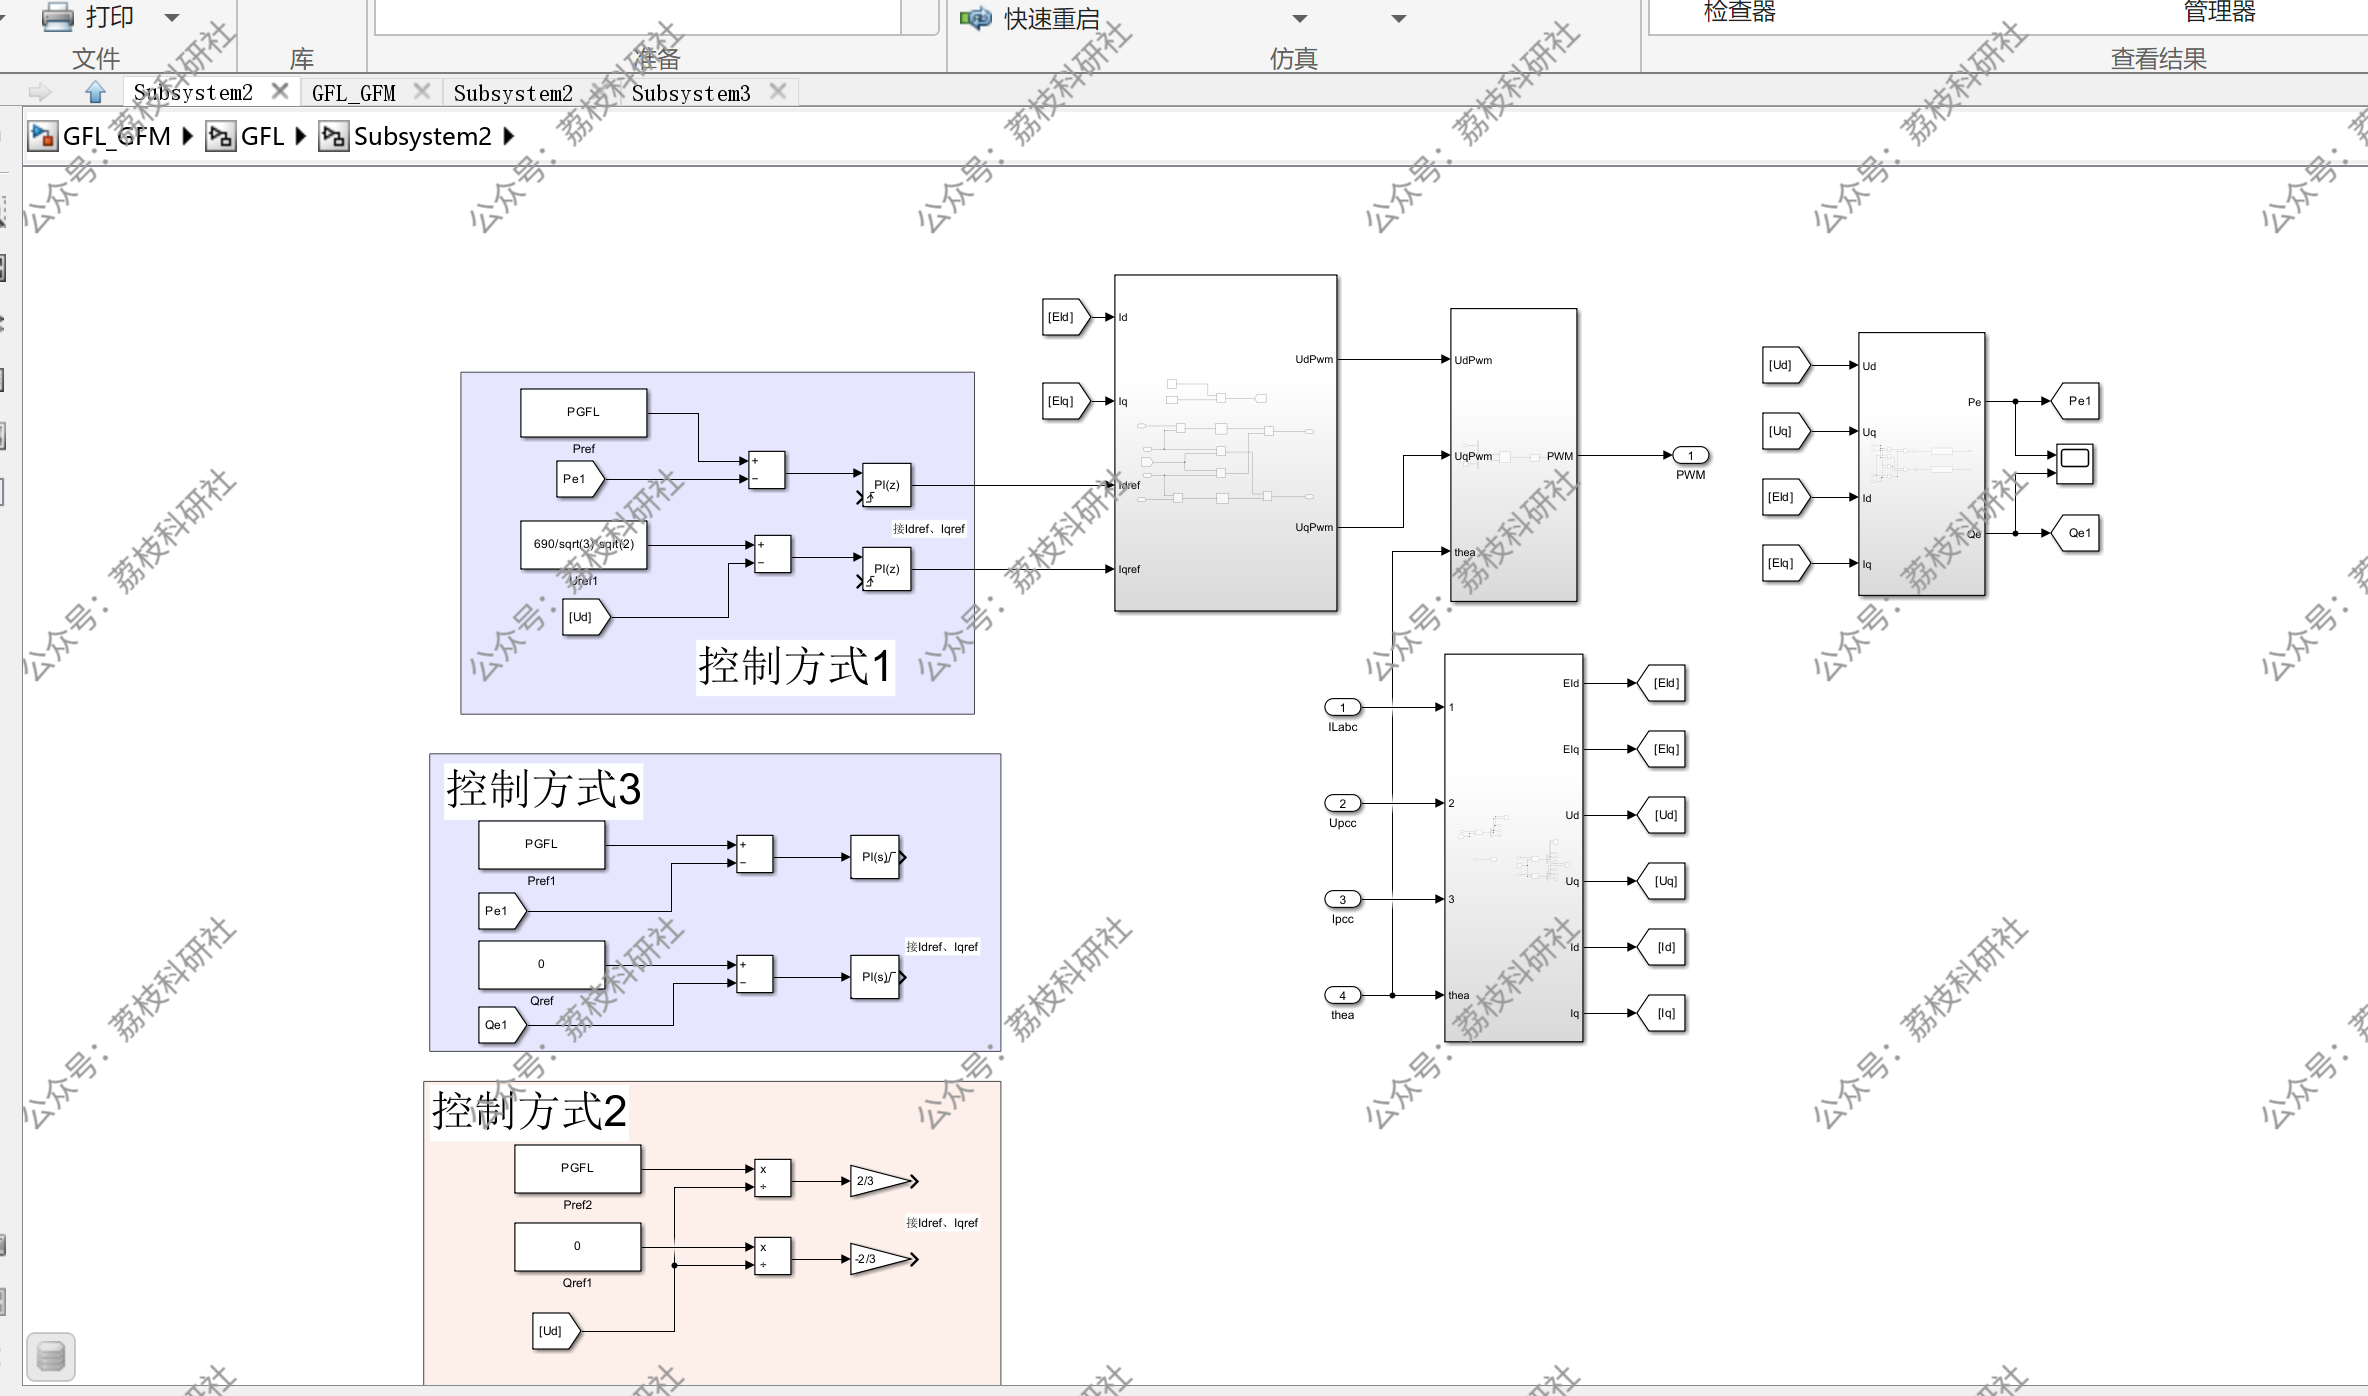Click the 快速重启 fast restart icon
This screenshot has width=2368, height=1396.
[x=975, y=18]
